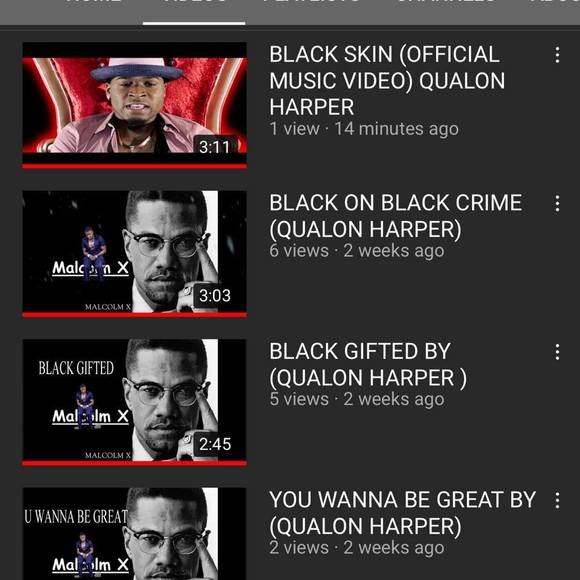Click red progress bar under BLACK SKIN thumbnail
Image resolution: width=580 pixels, height=580 pixels.
pos(135,166)
